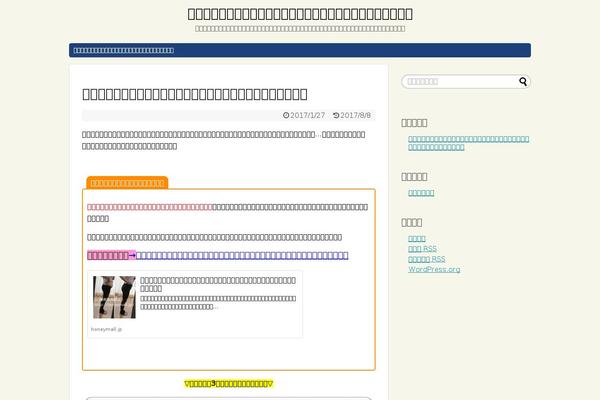The height and width of the screenshot is (400, 600).
Task: Open the WordPress.org link
Action: pyautogui.click(x=434, y=269)
